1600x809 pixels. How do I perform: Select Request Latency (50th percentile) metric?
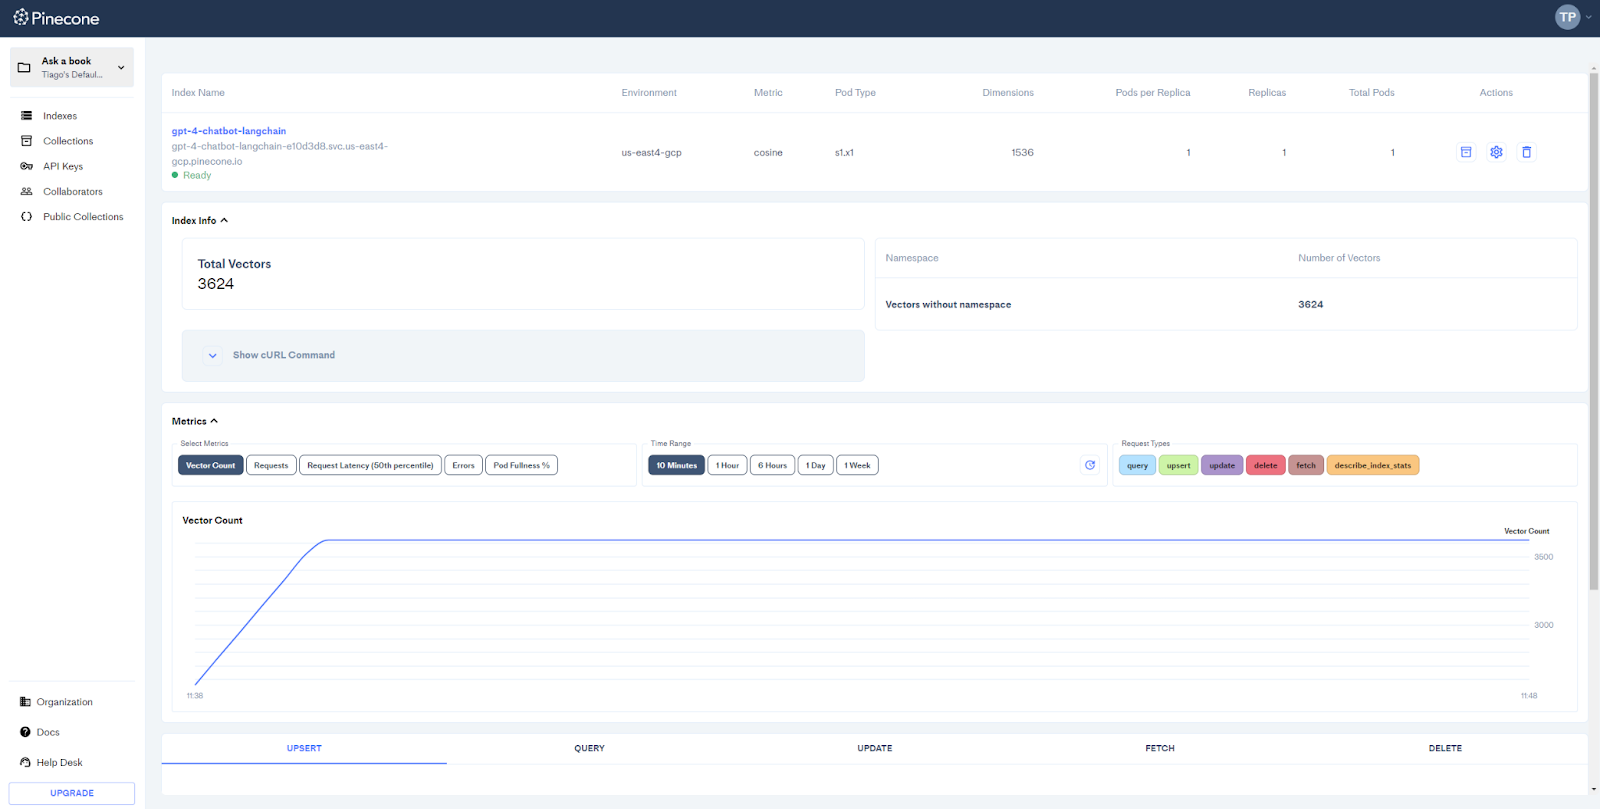(x=370, y=465)
